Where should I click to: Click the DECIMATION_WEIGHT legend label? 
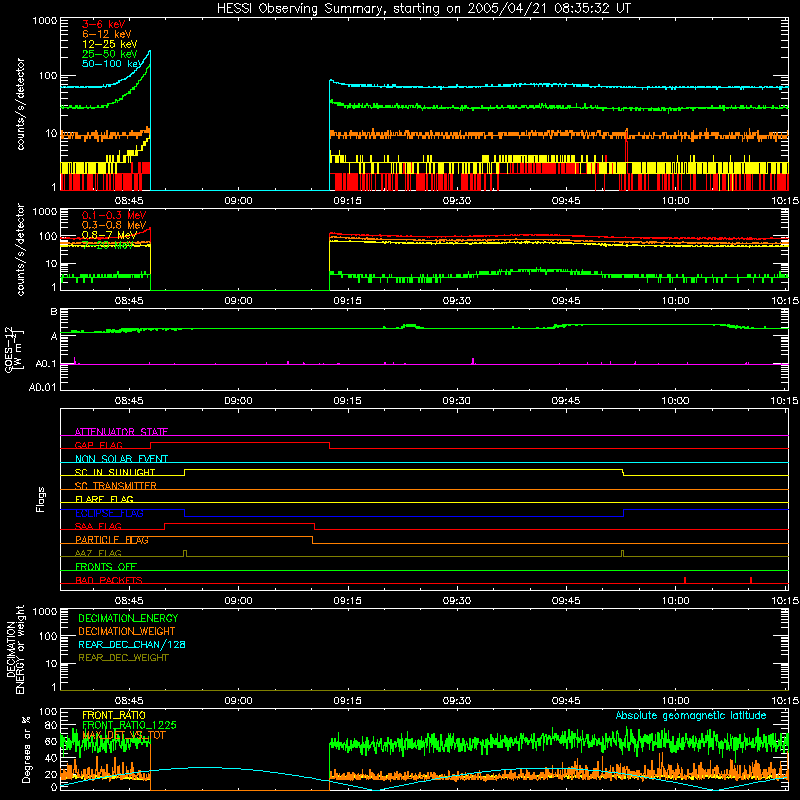point(127,631)
